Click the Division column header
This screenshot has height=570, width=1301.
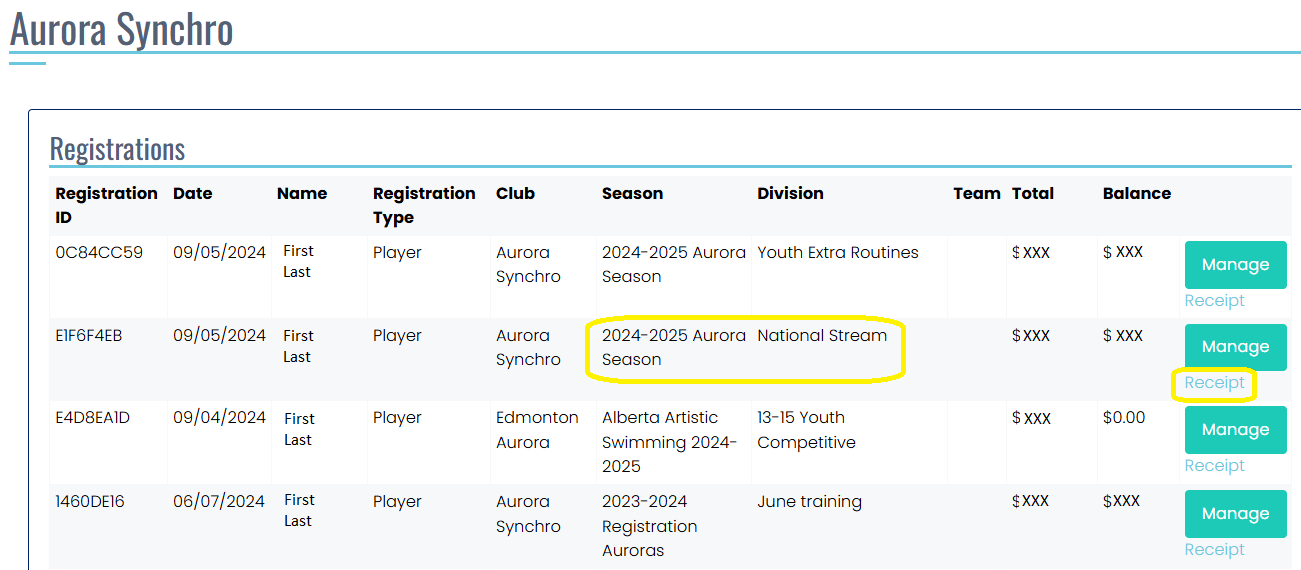coord(790,194)
